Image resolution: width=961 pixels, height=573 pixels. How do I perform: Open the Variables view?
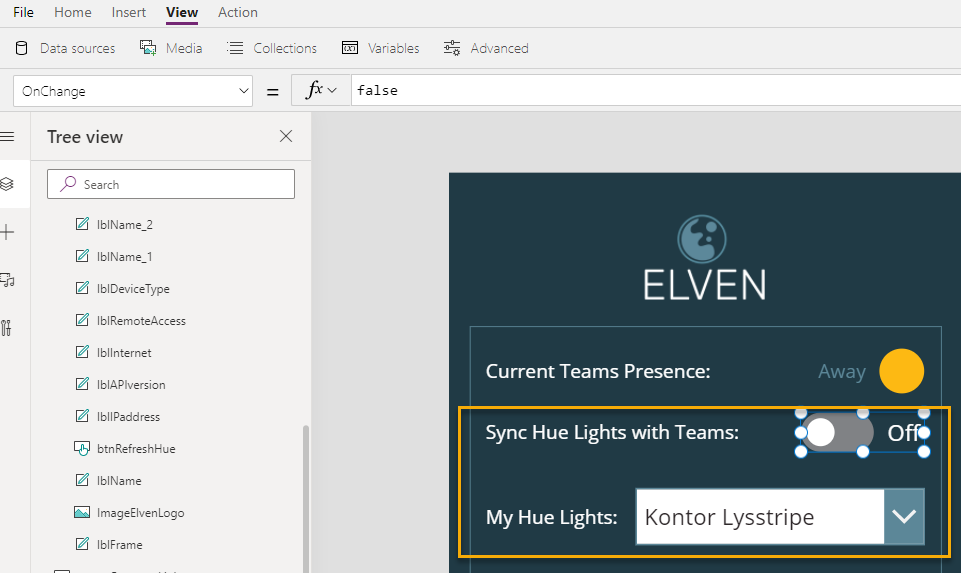coord(381,48)
